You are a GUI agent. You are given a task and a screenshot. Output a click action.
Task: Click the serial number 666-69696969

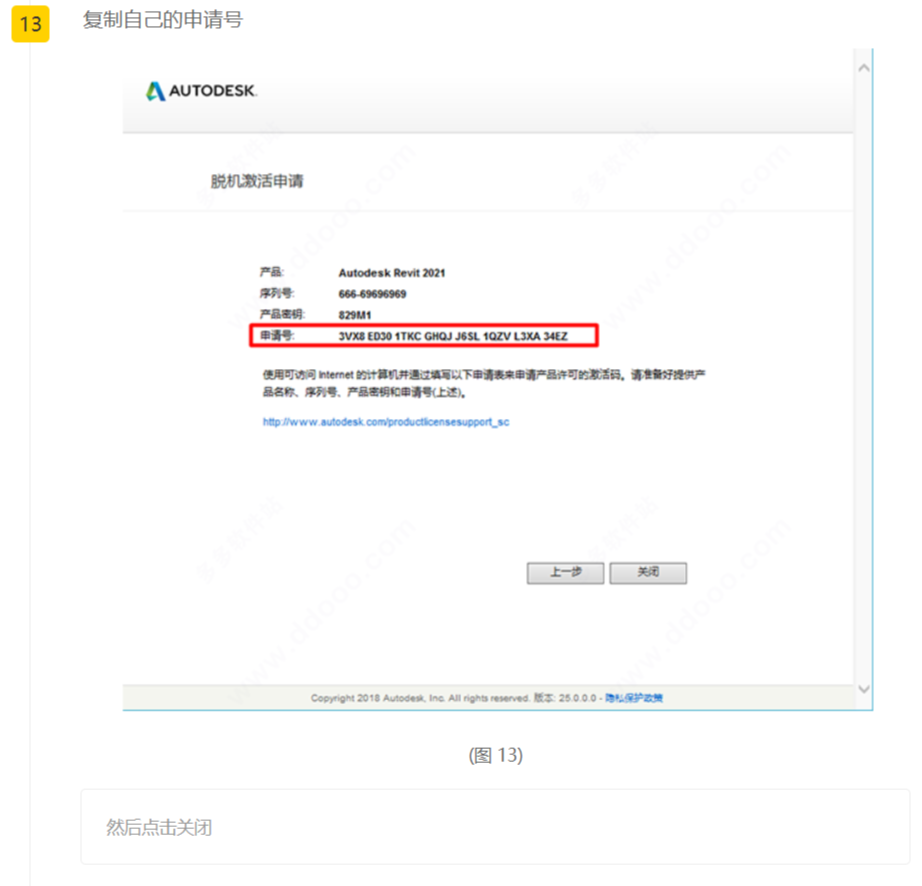click(372, 294)
